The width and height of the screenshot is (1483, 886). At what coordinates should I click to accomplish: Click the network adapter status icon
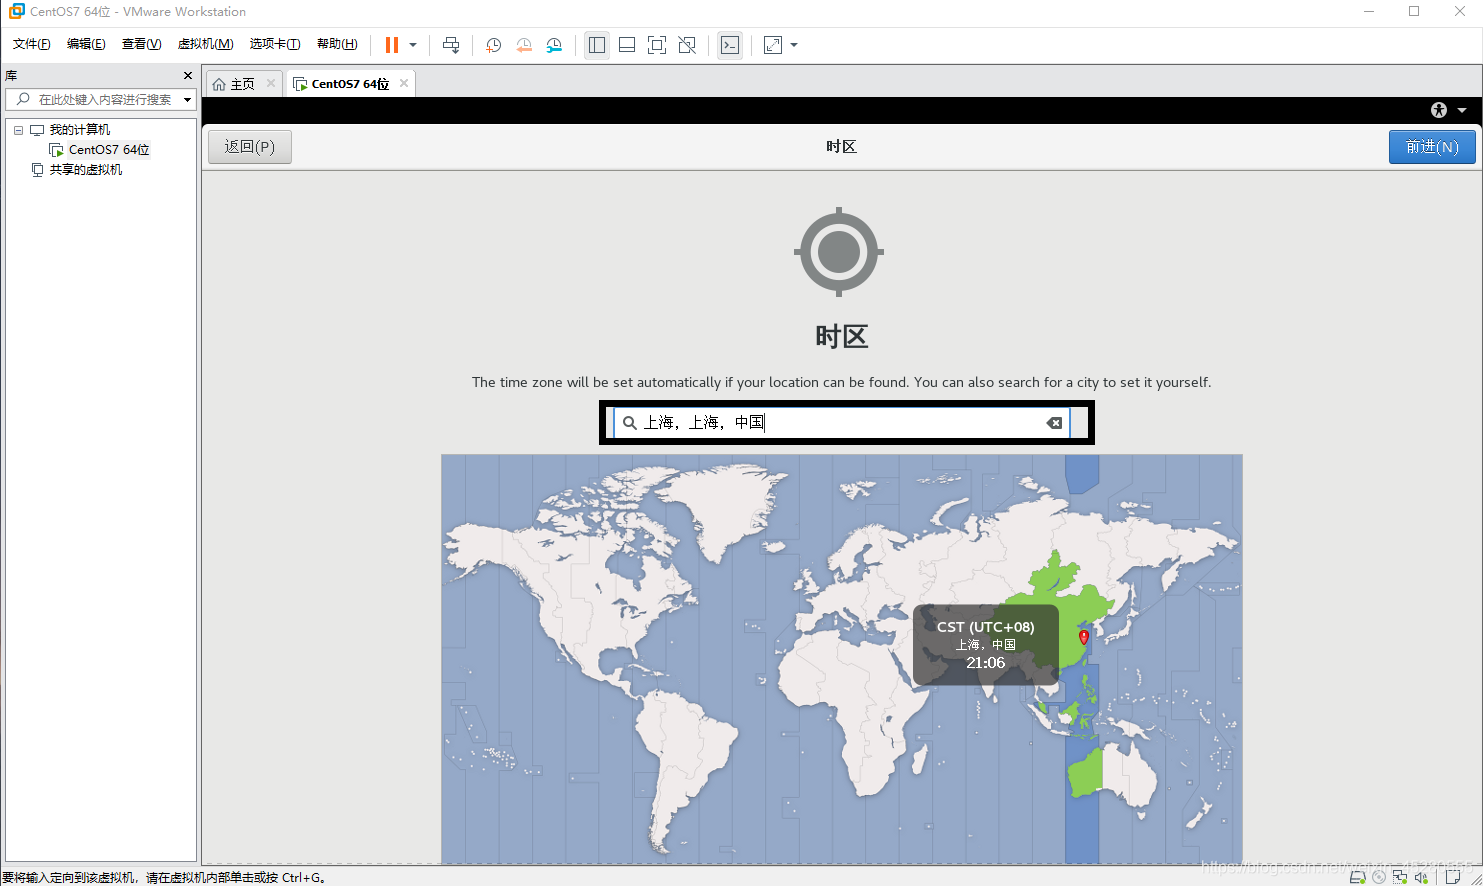(1400, 877)
